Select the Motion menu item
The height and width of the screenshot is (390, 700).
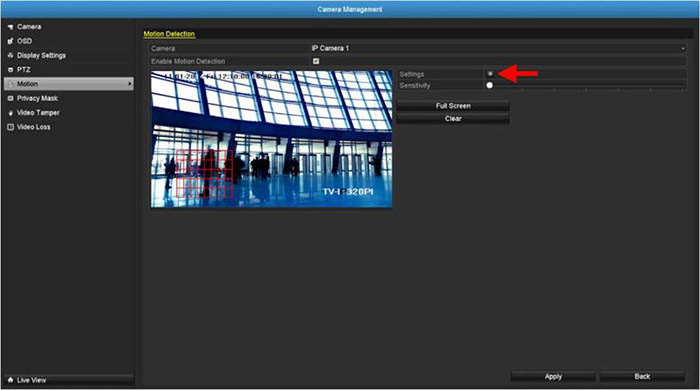tap(69, 84)
